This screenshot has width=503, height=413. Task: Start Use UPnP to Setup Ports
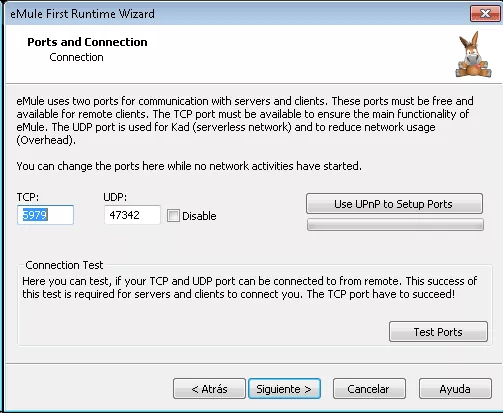pos(394,204)
